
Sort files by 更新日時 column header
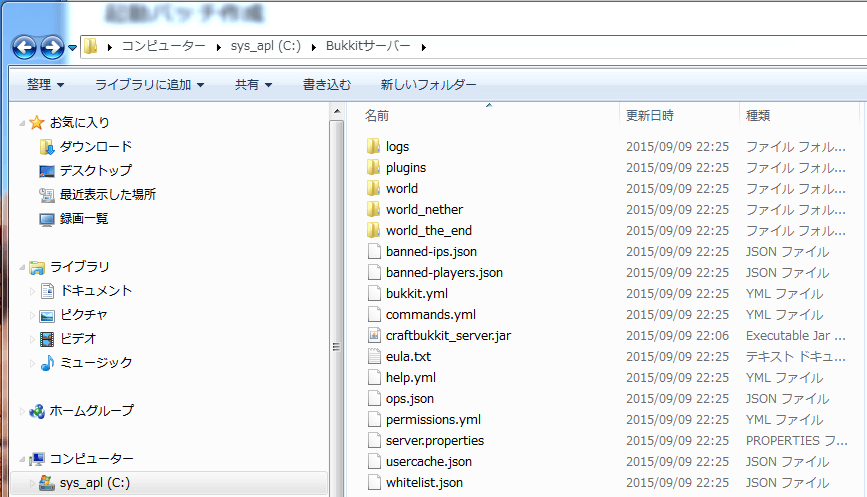click(x=650, y=116)
